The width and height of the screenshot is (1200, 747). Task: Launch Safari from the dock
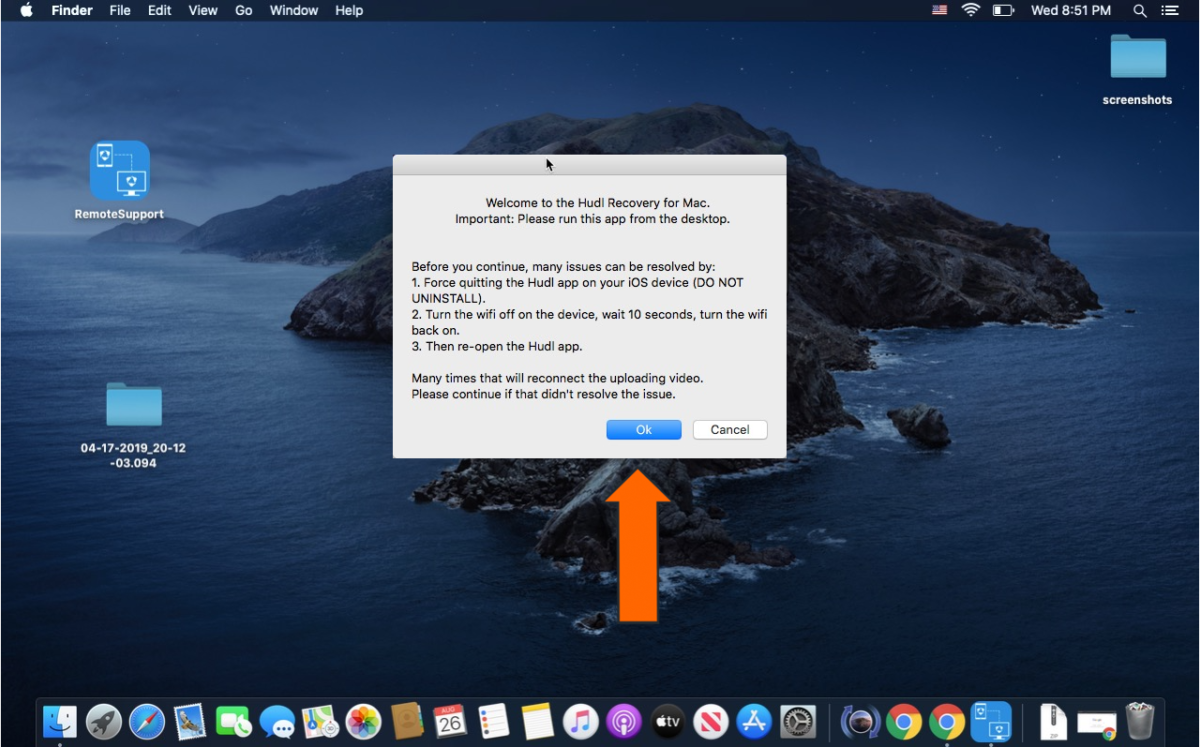point(147,721)
